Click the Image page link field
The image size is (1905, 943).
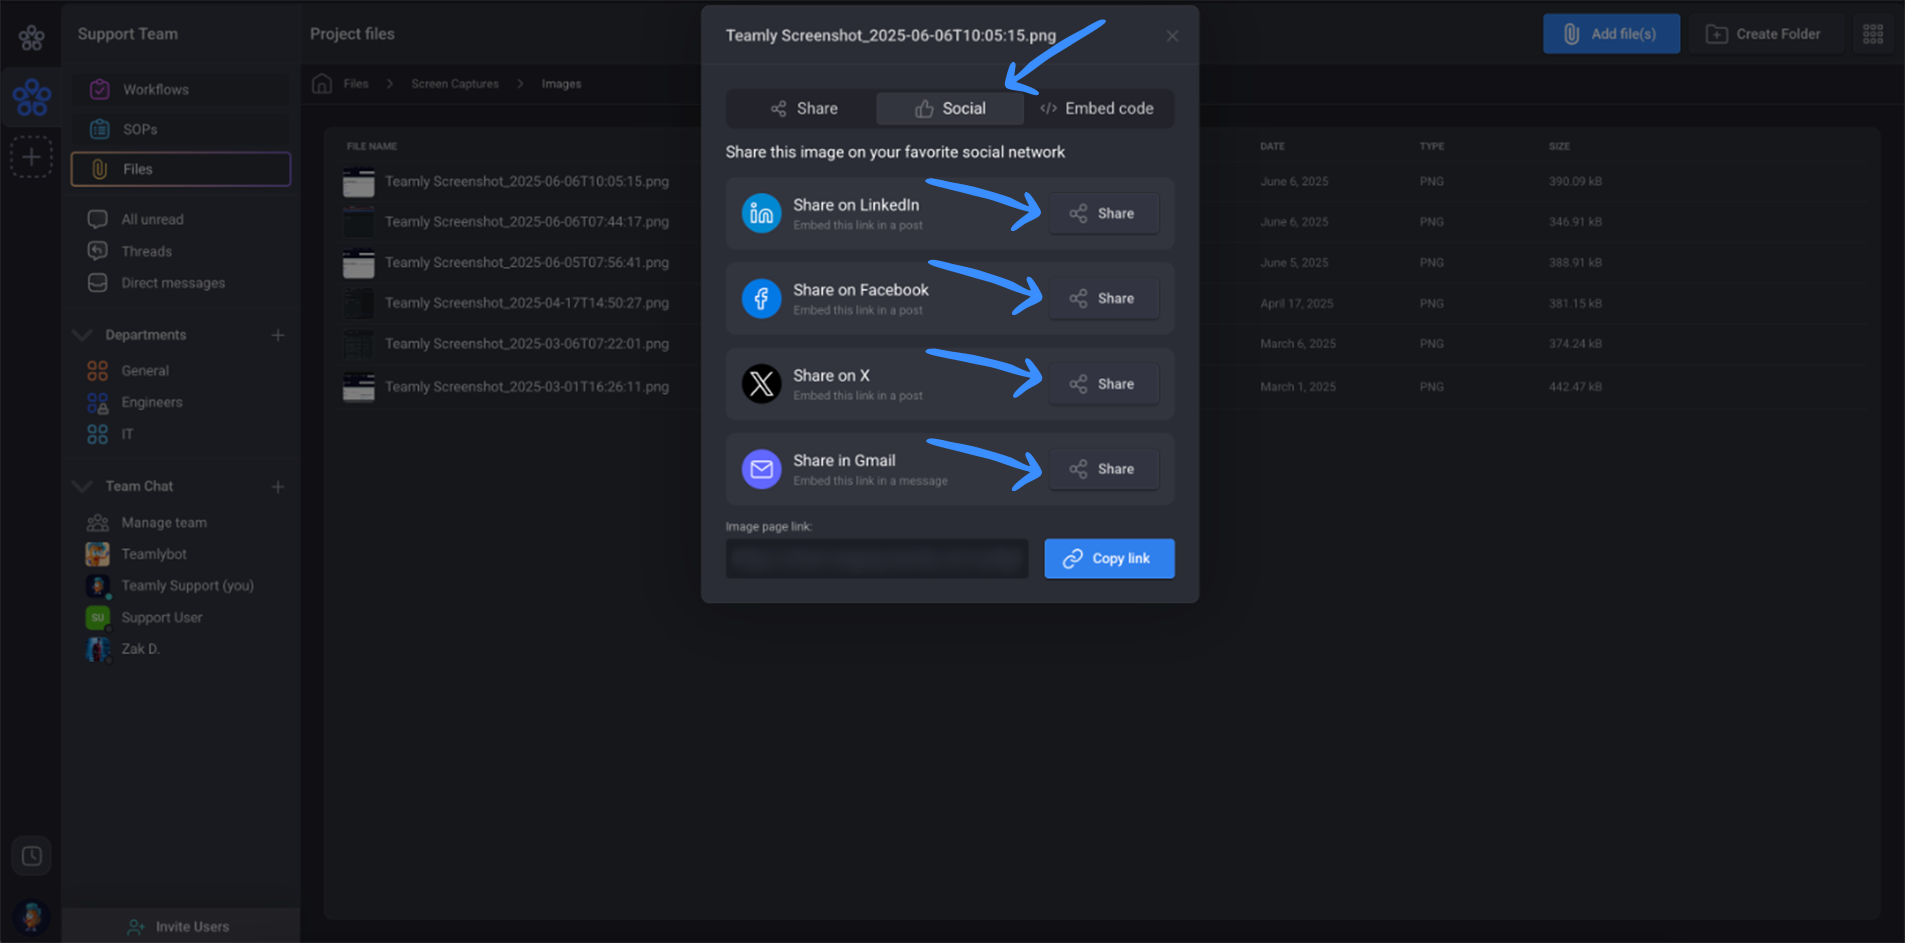877,559
